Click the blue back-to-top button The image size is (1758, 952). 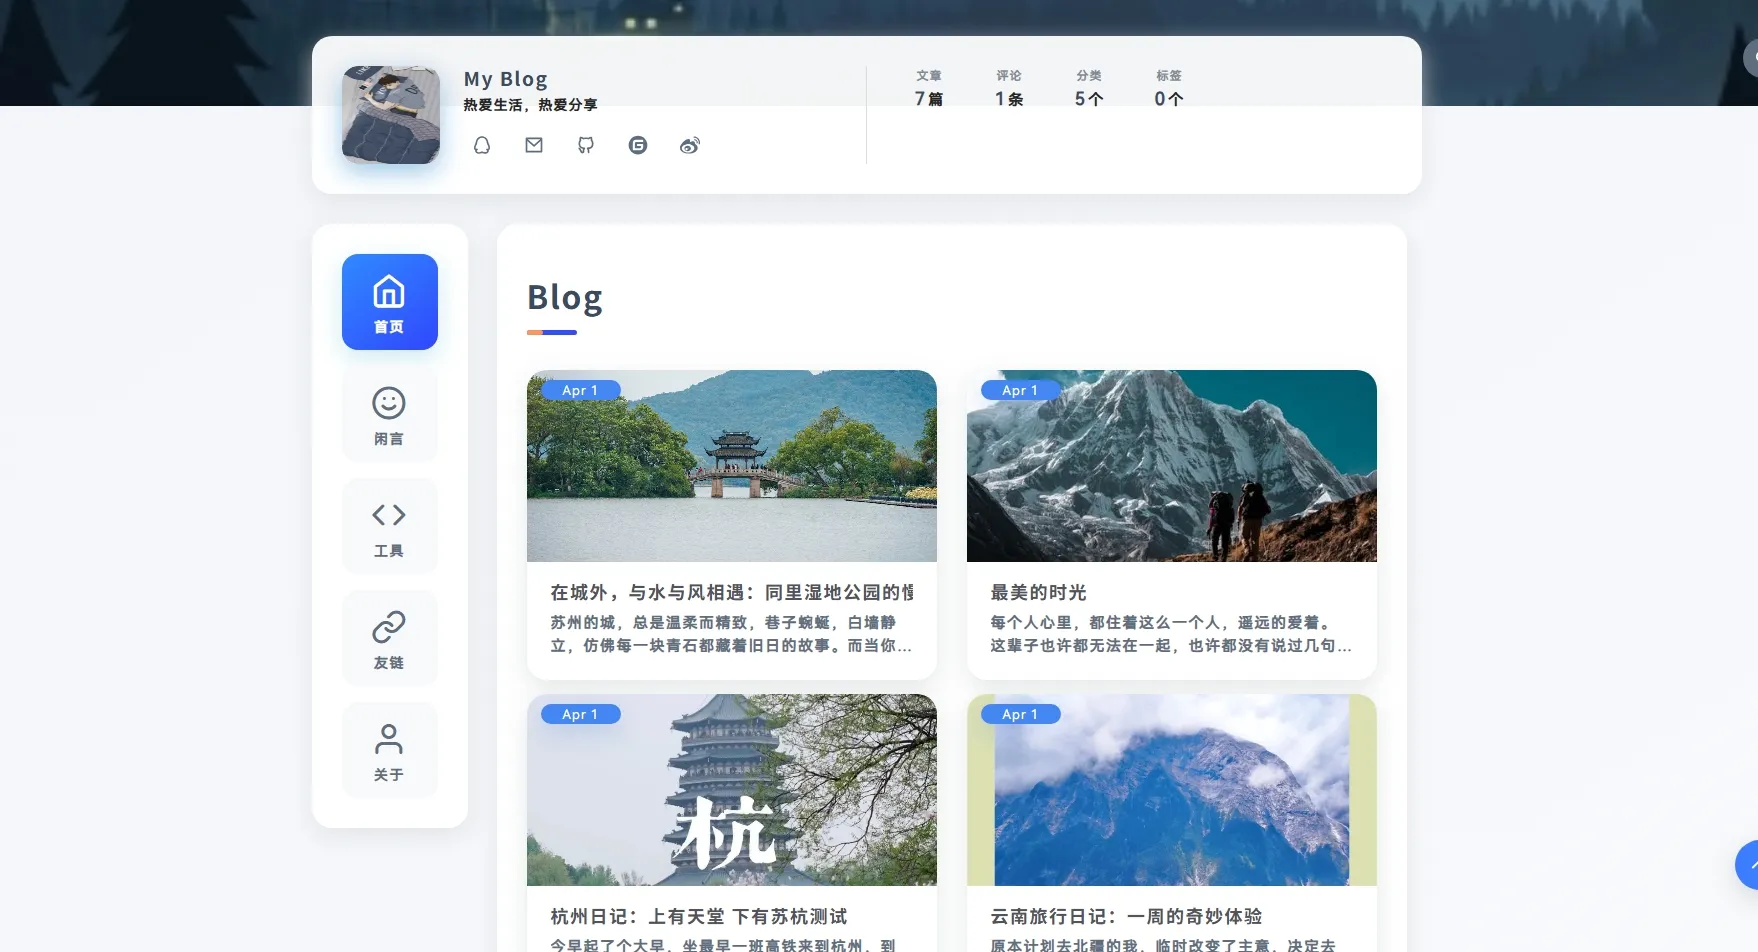tap(1747, 865)
